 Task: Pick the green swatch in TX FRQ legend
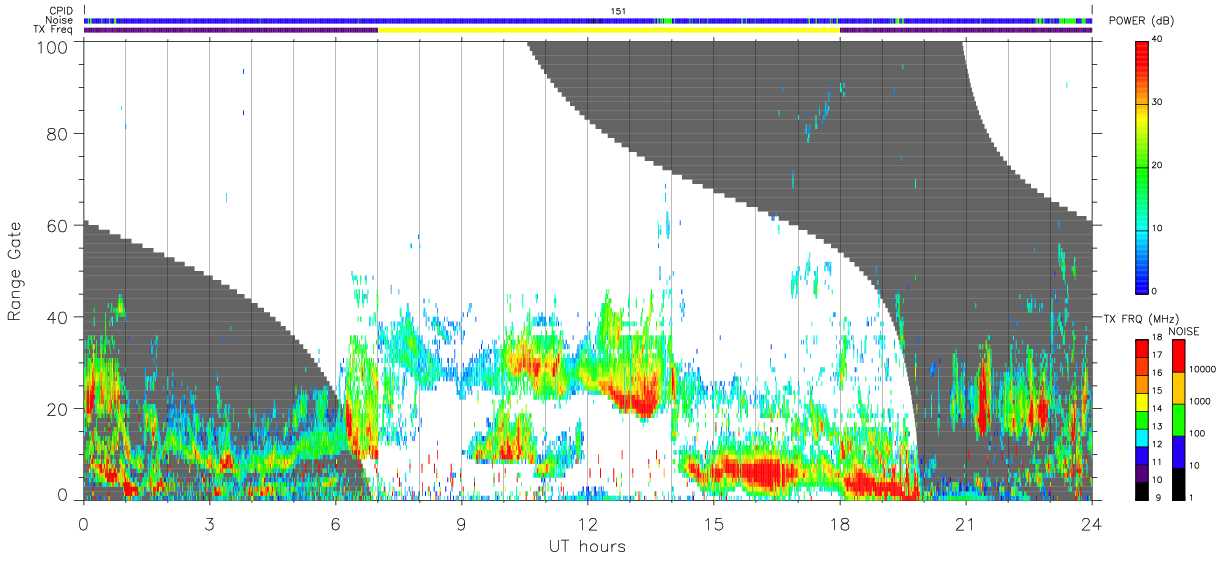click(x=1141, y=420)
